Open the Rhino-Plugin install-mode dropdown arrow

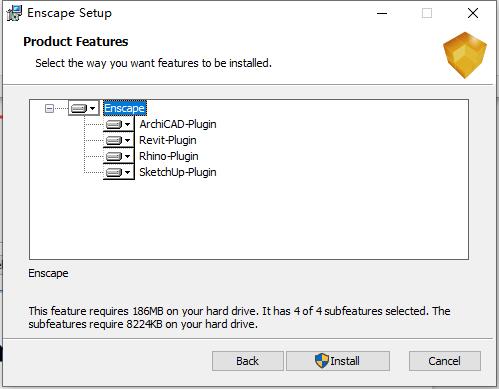pos(127,157)
